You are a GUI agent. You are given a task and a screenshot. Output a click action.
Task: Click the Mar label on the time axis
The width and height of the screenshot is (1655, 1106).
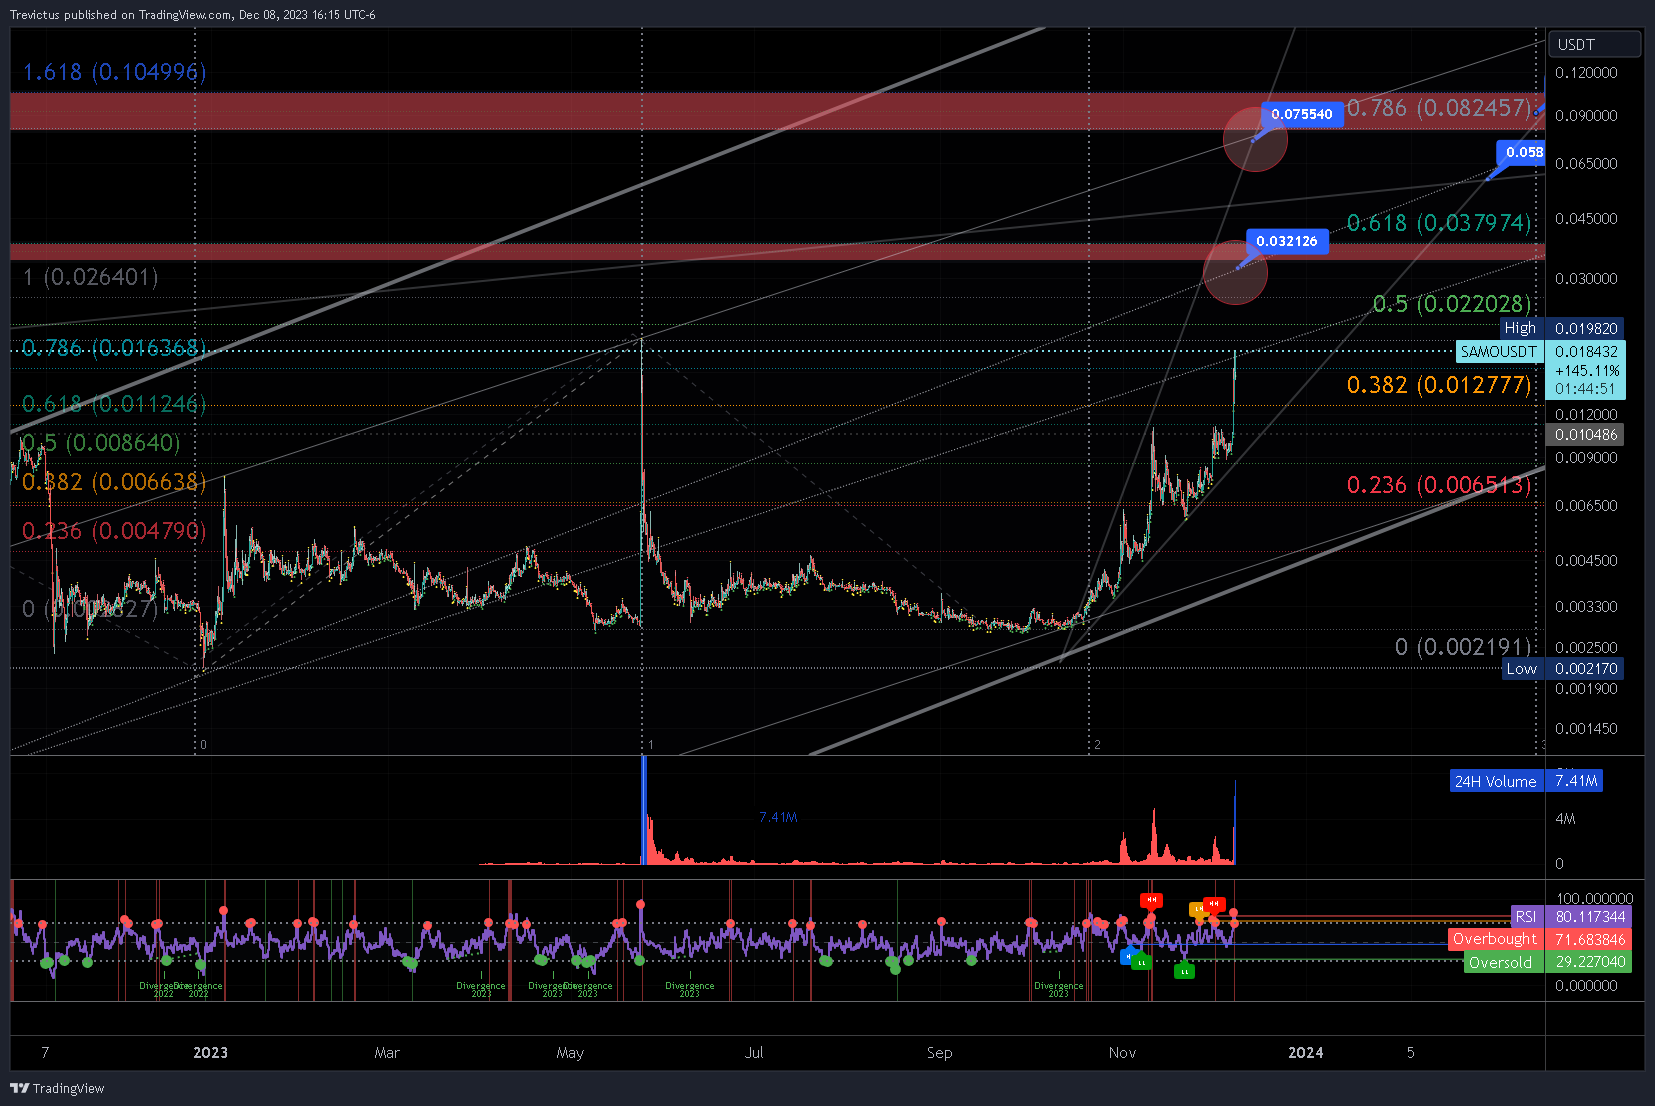pyautogui.click(x=387, y=1052)
